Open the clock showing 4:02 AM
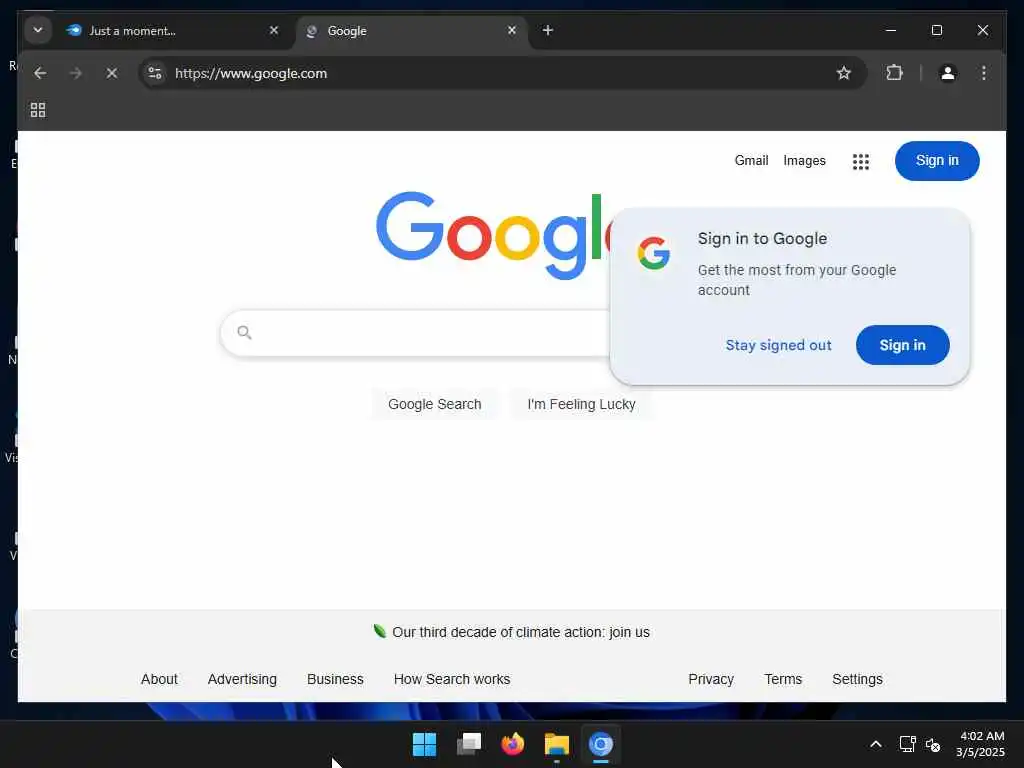The width and height of the screenshot is (1024, 768). (x=981, y=744)
